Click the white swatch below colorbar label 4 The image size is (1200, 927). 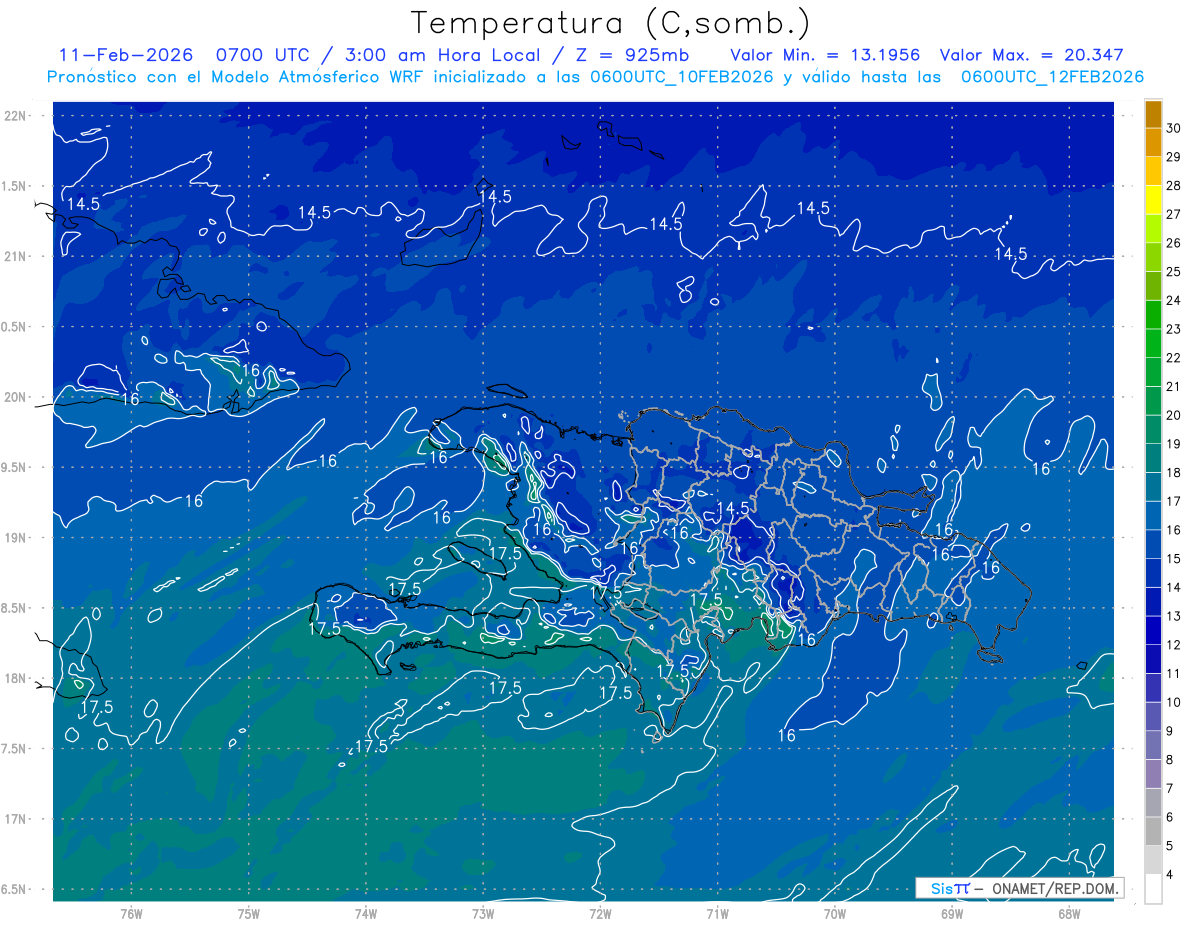point(1153,889)
